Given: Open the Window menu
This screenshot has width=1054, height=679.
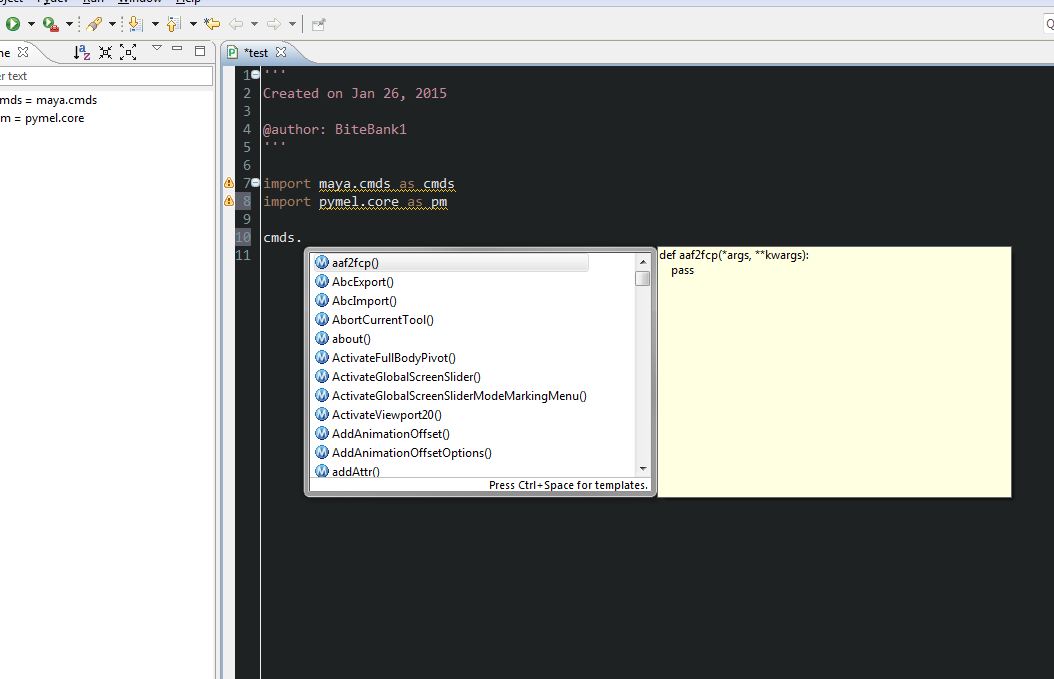Looking at the screenshot, I should [140, 2].
